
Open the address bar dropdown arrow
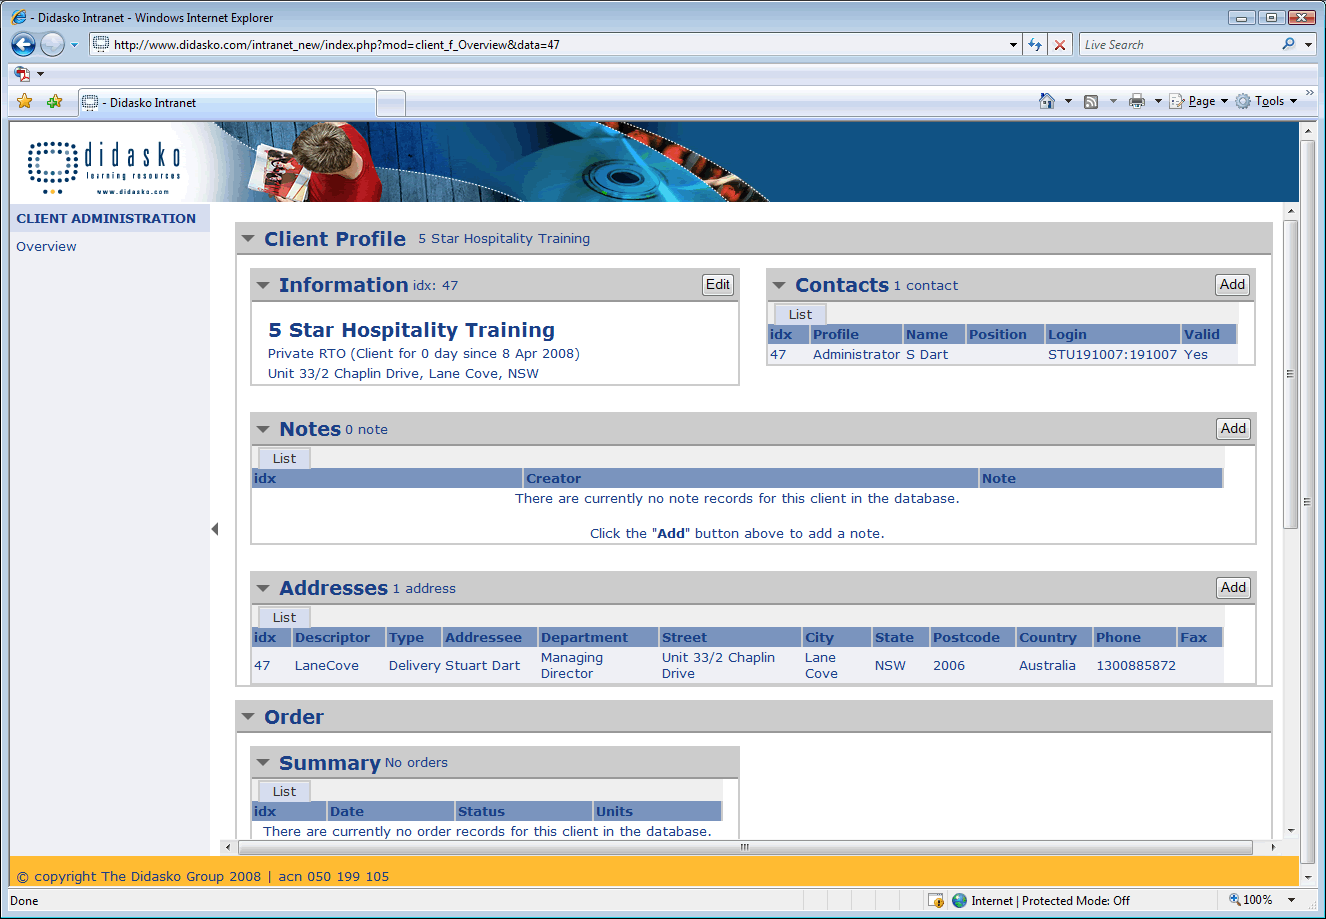1013,45
